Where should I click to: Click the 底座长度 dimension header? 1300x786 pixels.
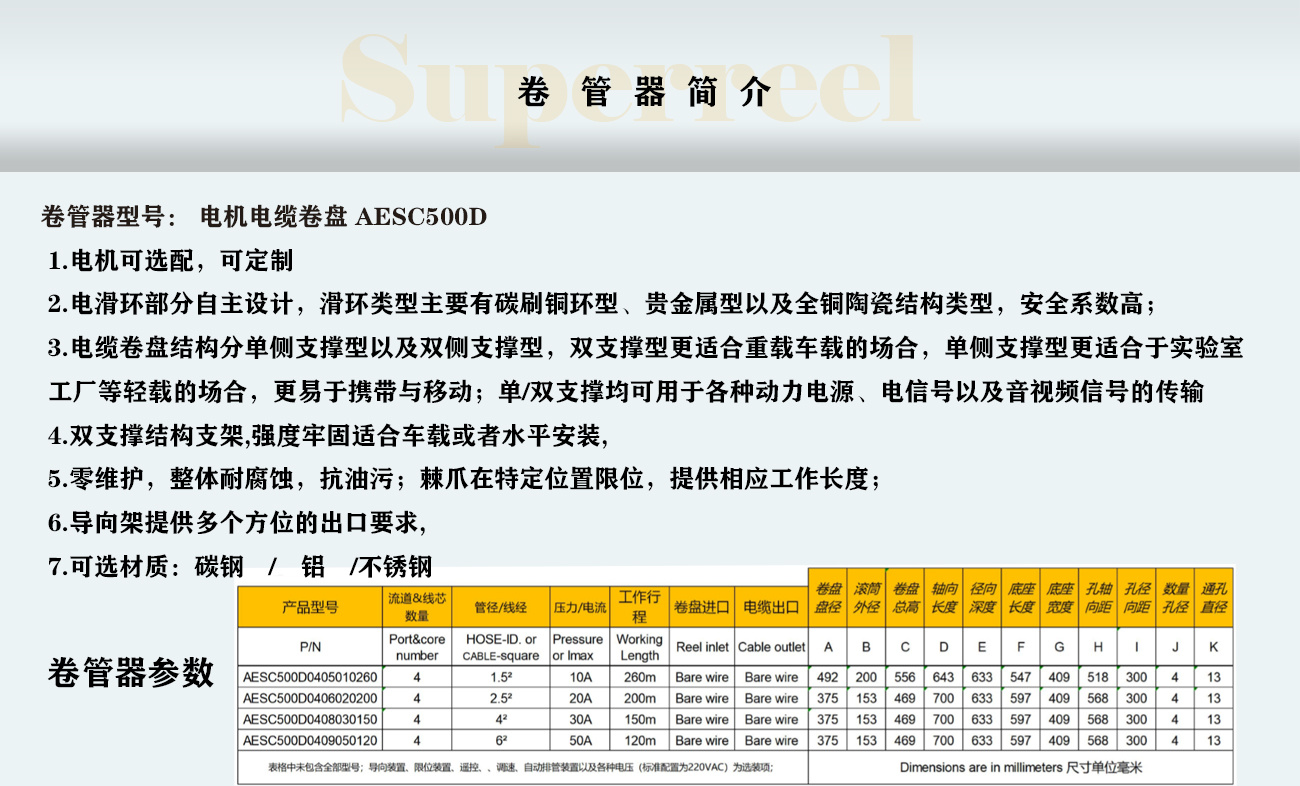(x=1020, y=598)
